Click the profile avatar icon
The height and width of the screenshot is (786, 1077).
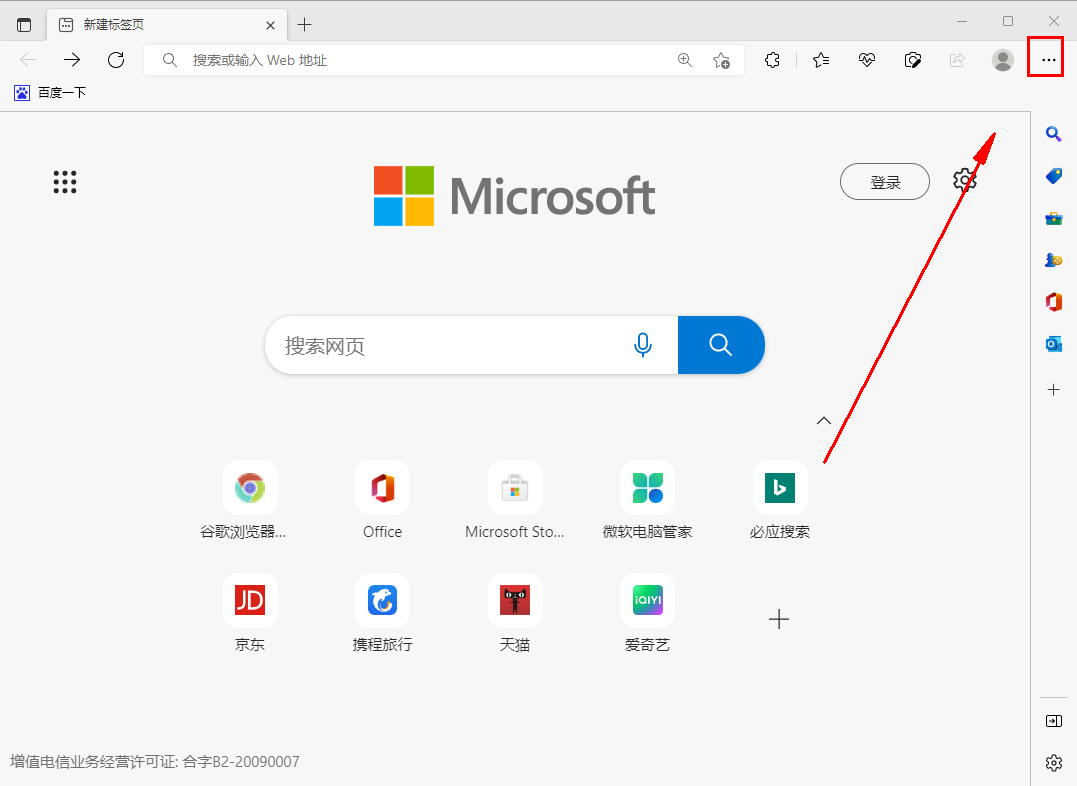pyautogui.click(x=1002, y=60)
